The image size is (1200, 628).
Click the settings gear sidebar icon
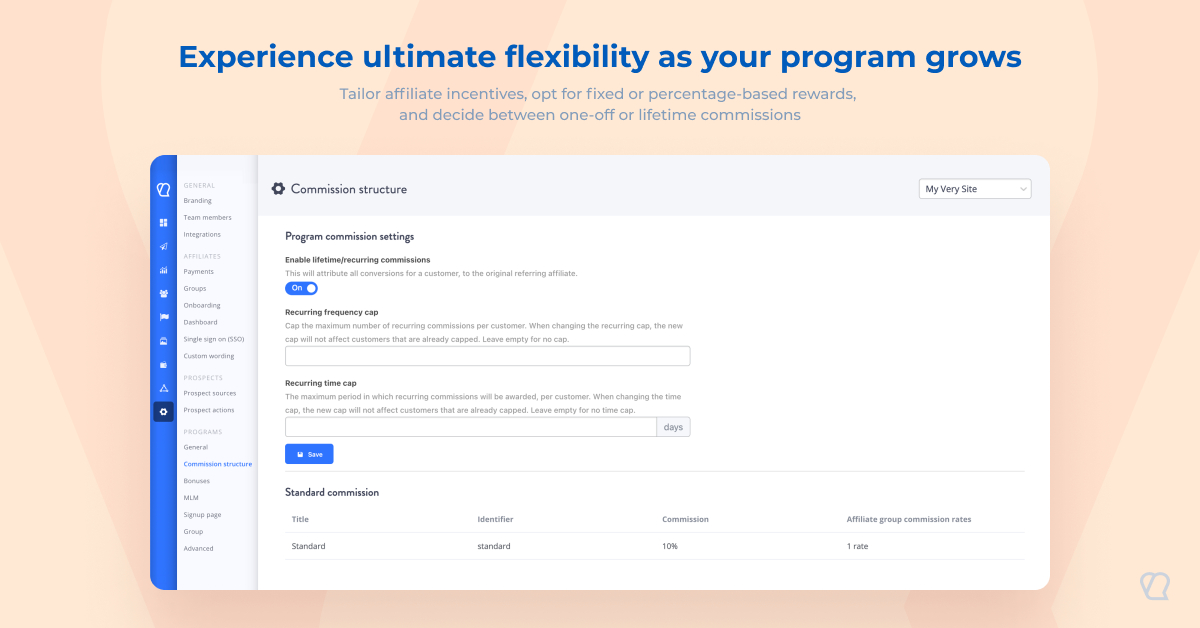pos(163,411)
